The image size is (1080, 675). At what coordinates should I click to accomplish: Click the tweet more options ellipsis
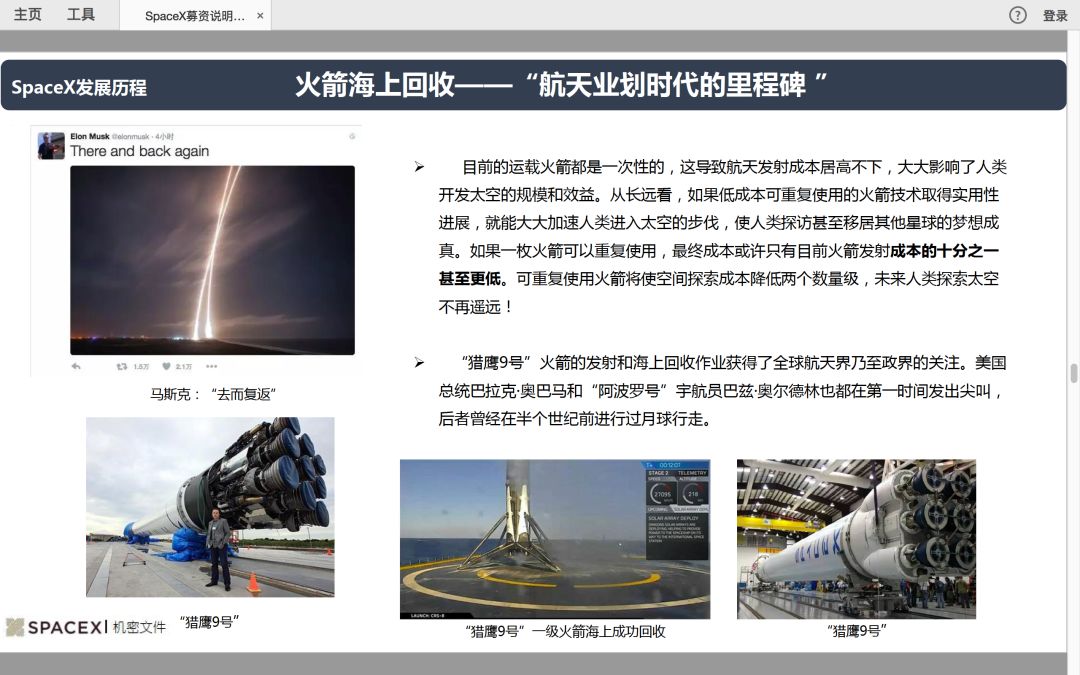tap(211, 366)
